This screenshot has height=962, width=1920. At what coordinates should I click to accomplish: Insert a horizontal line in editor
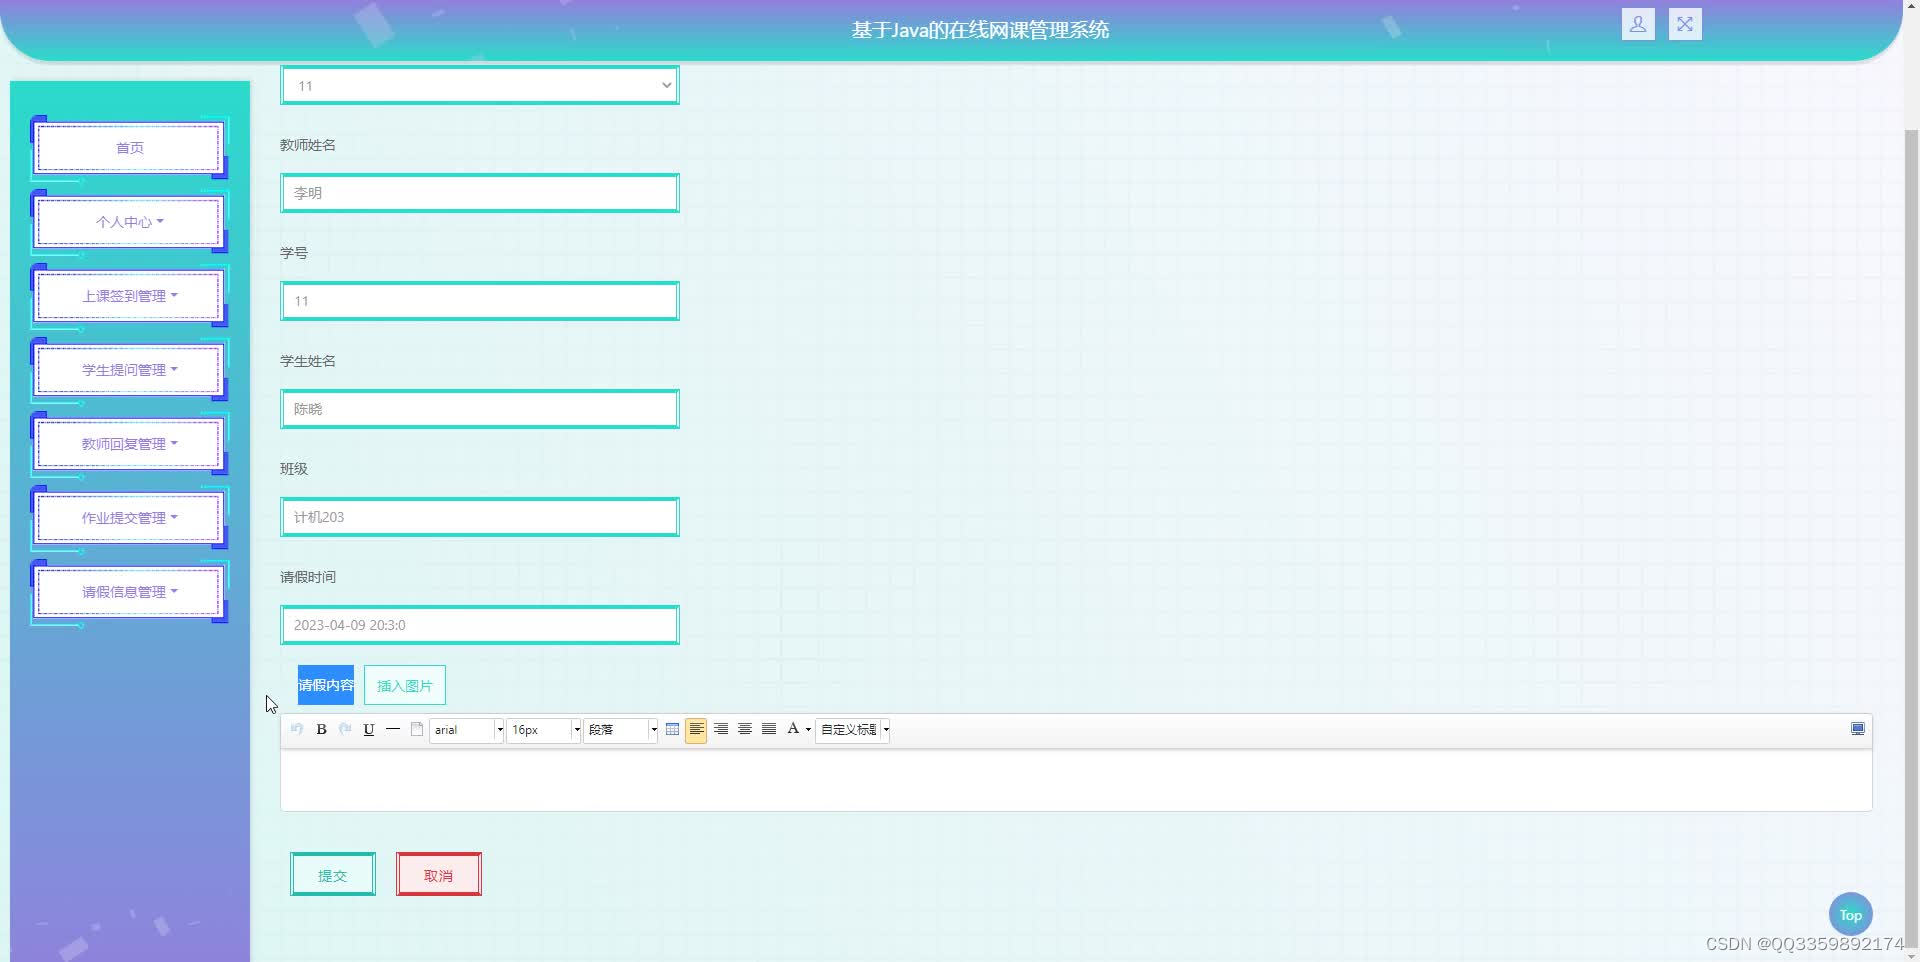tap(393, 729)
